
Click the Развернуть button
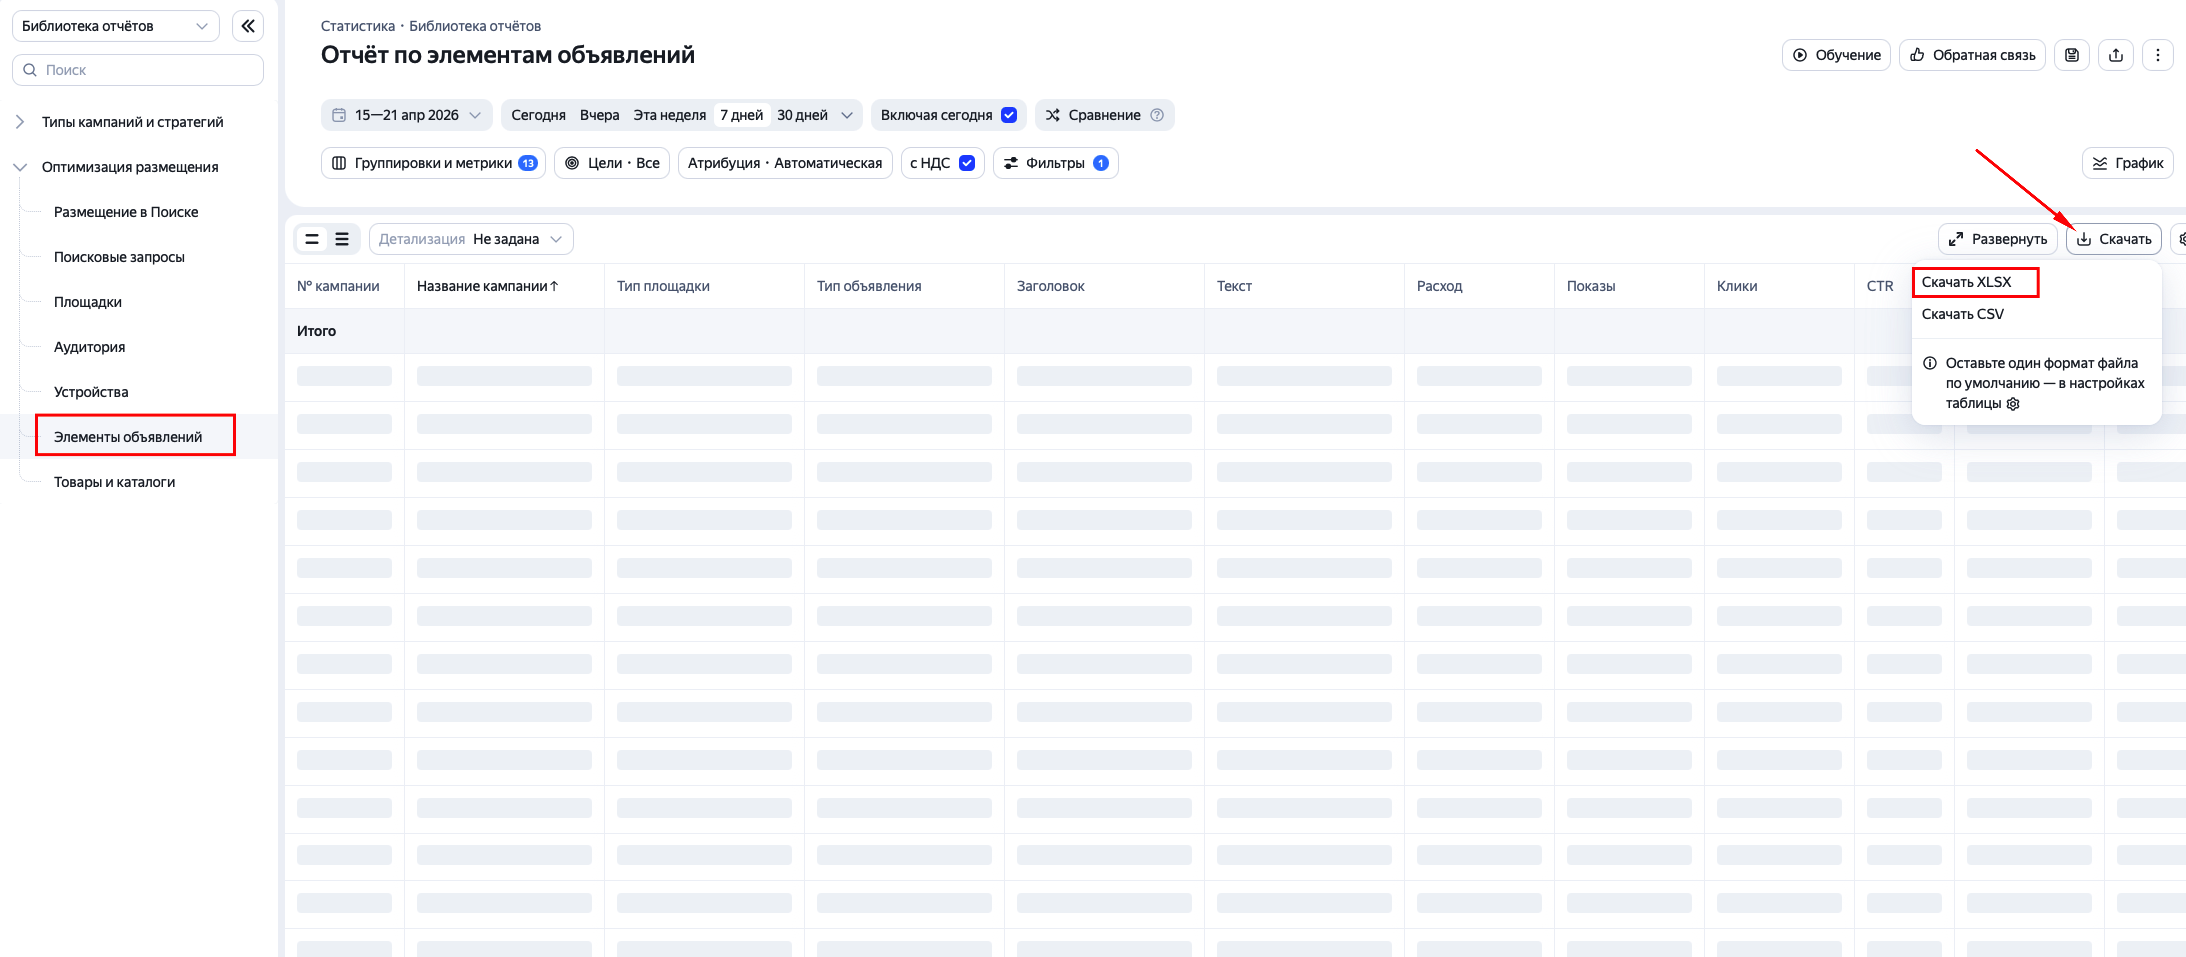click(1997, 239)
